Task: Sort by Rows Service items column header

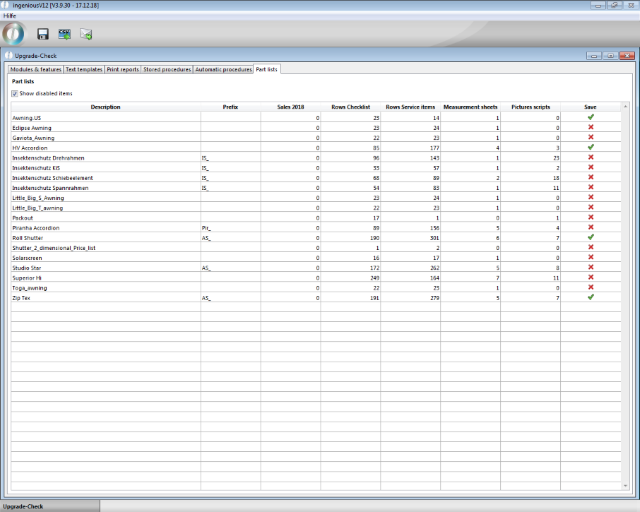Action: pyautogui.click(x=410, y=107)
